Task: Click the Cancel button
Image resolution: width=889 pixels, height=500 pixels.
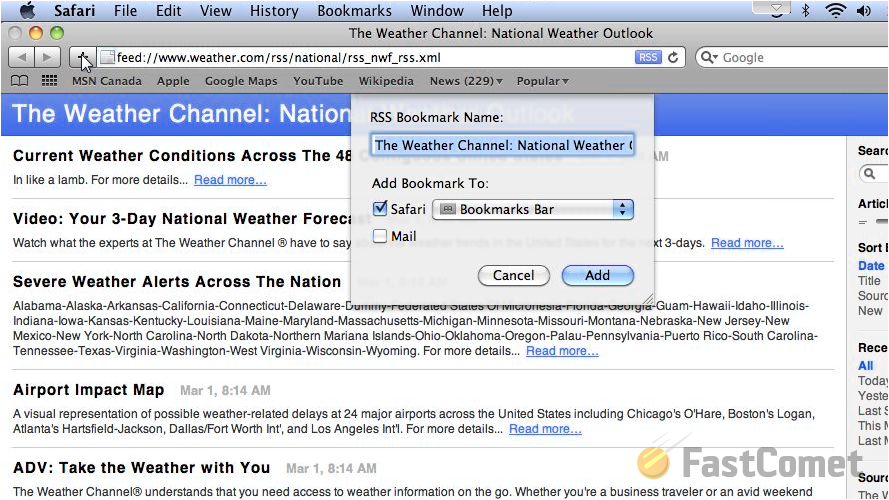Action: [x=514, y=276]
